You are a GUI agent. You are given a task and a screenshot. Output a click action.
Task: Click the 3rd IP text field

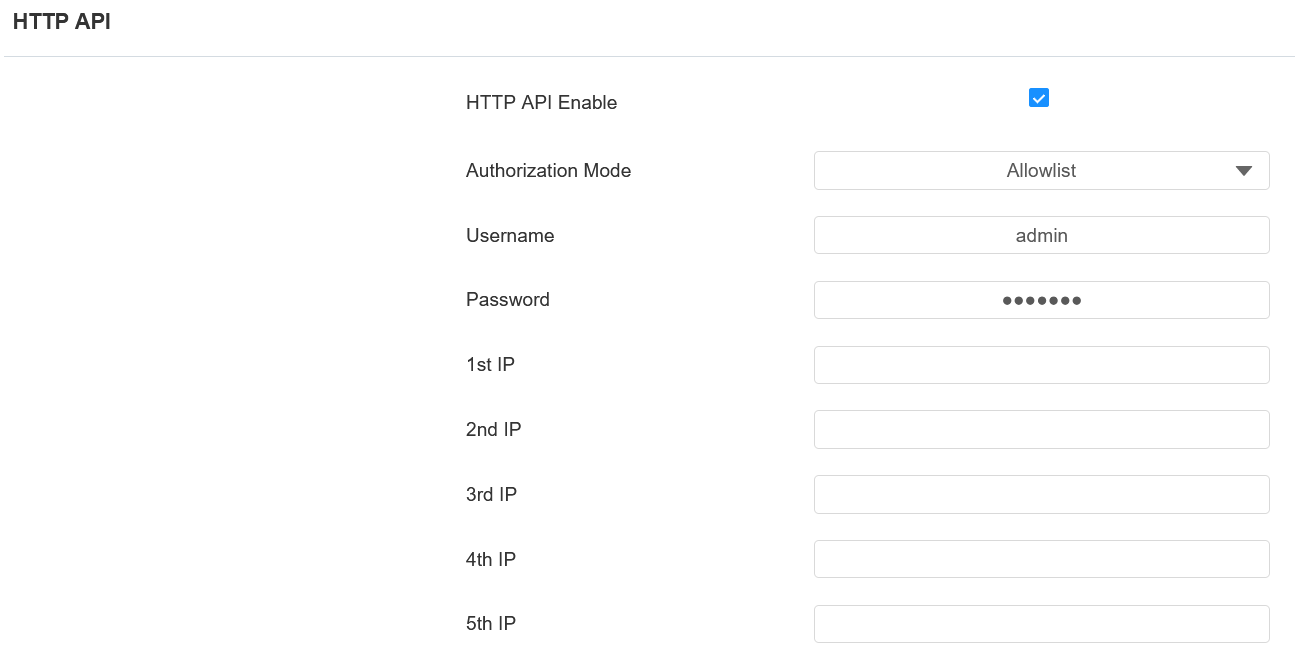coord(1041,495)
